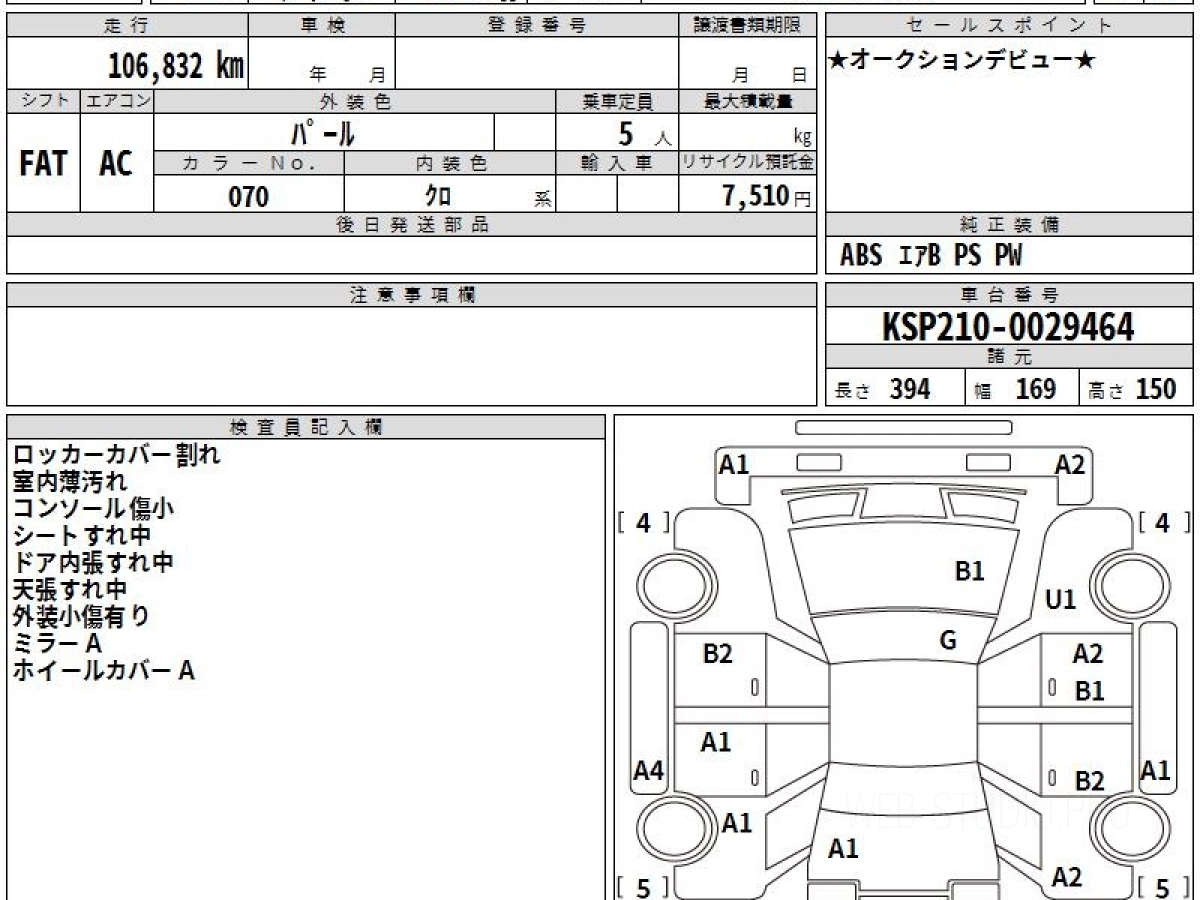
Task: Select the equipment list ABS エアB PS PW
Action: point(931,256)
